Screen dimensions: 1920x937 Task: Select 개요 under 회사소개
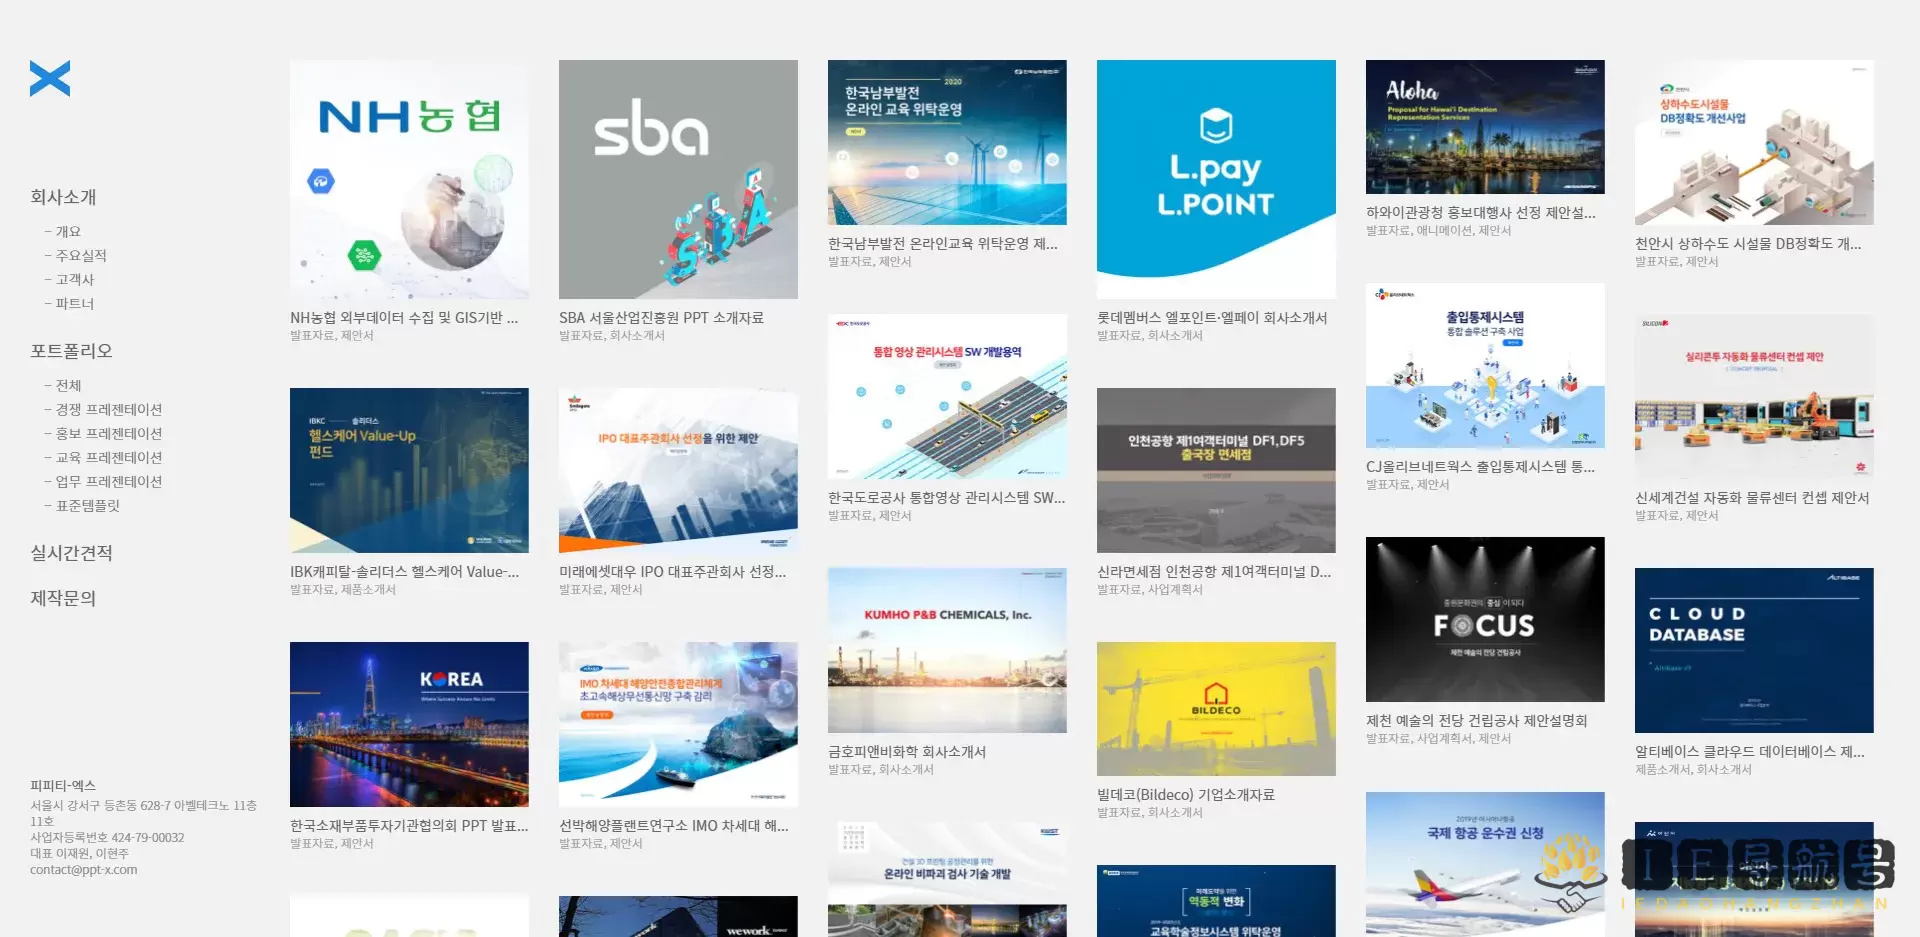(68, 232)
